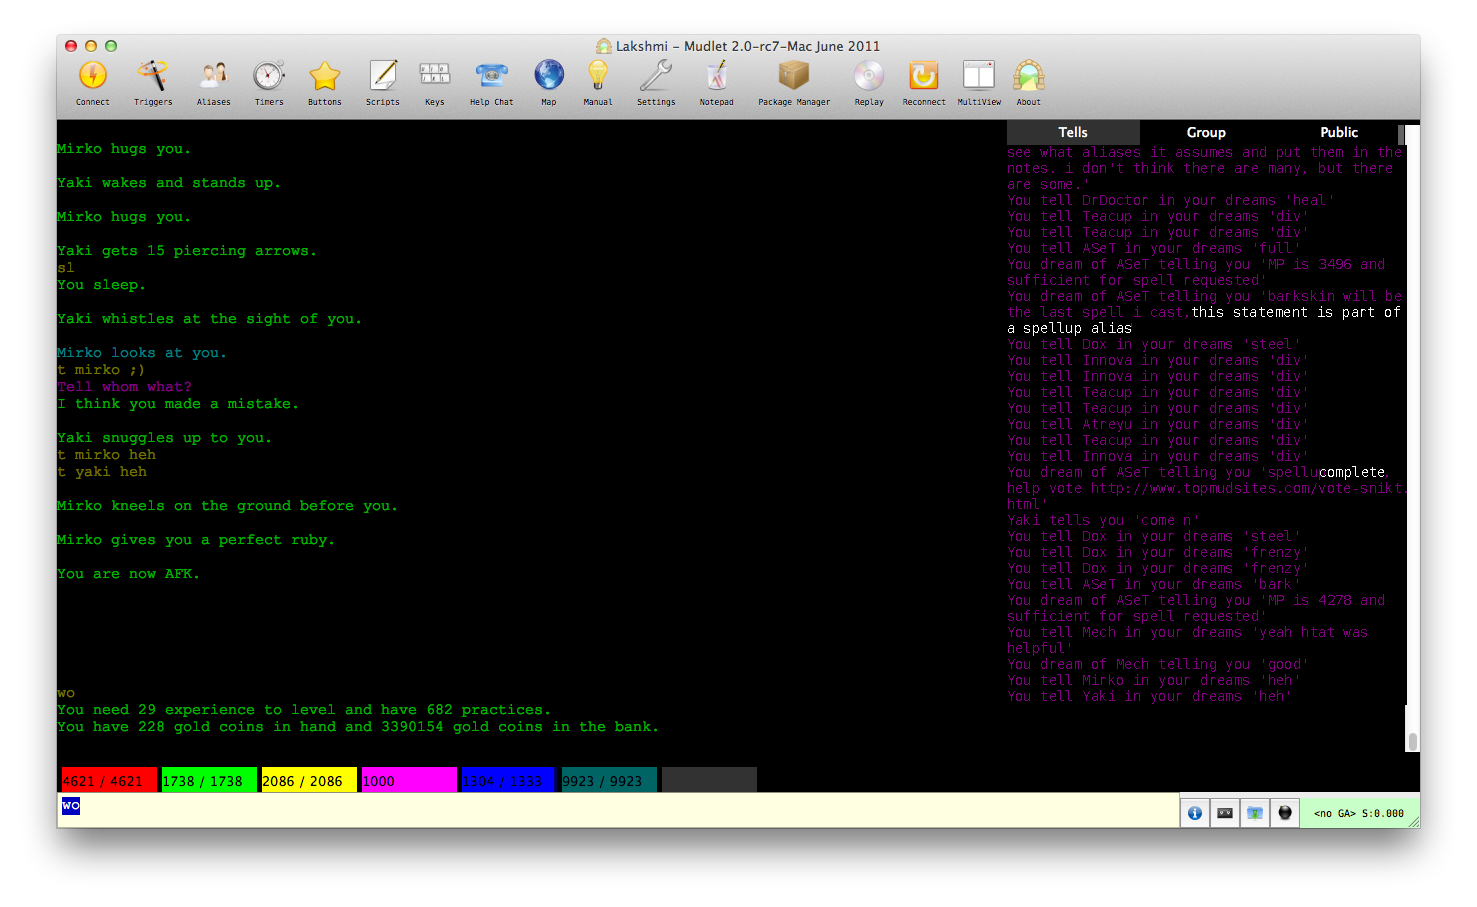Toggle the replay recording cassette button
The height and width of the screenshot is (907, 1477).
pos(1225,813)
